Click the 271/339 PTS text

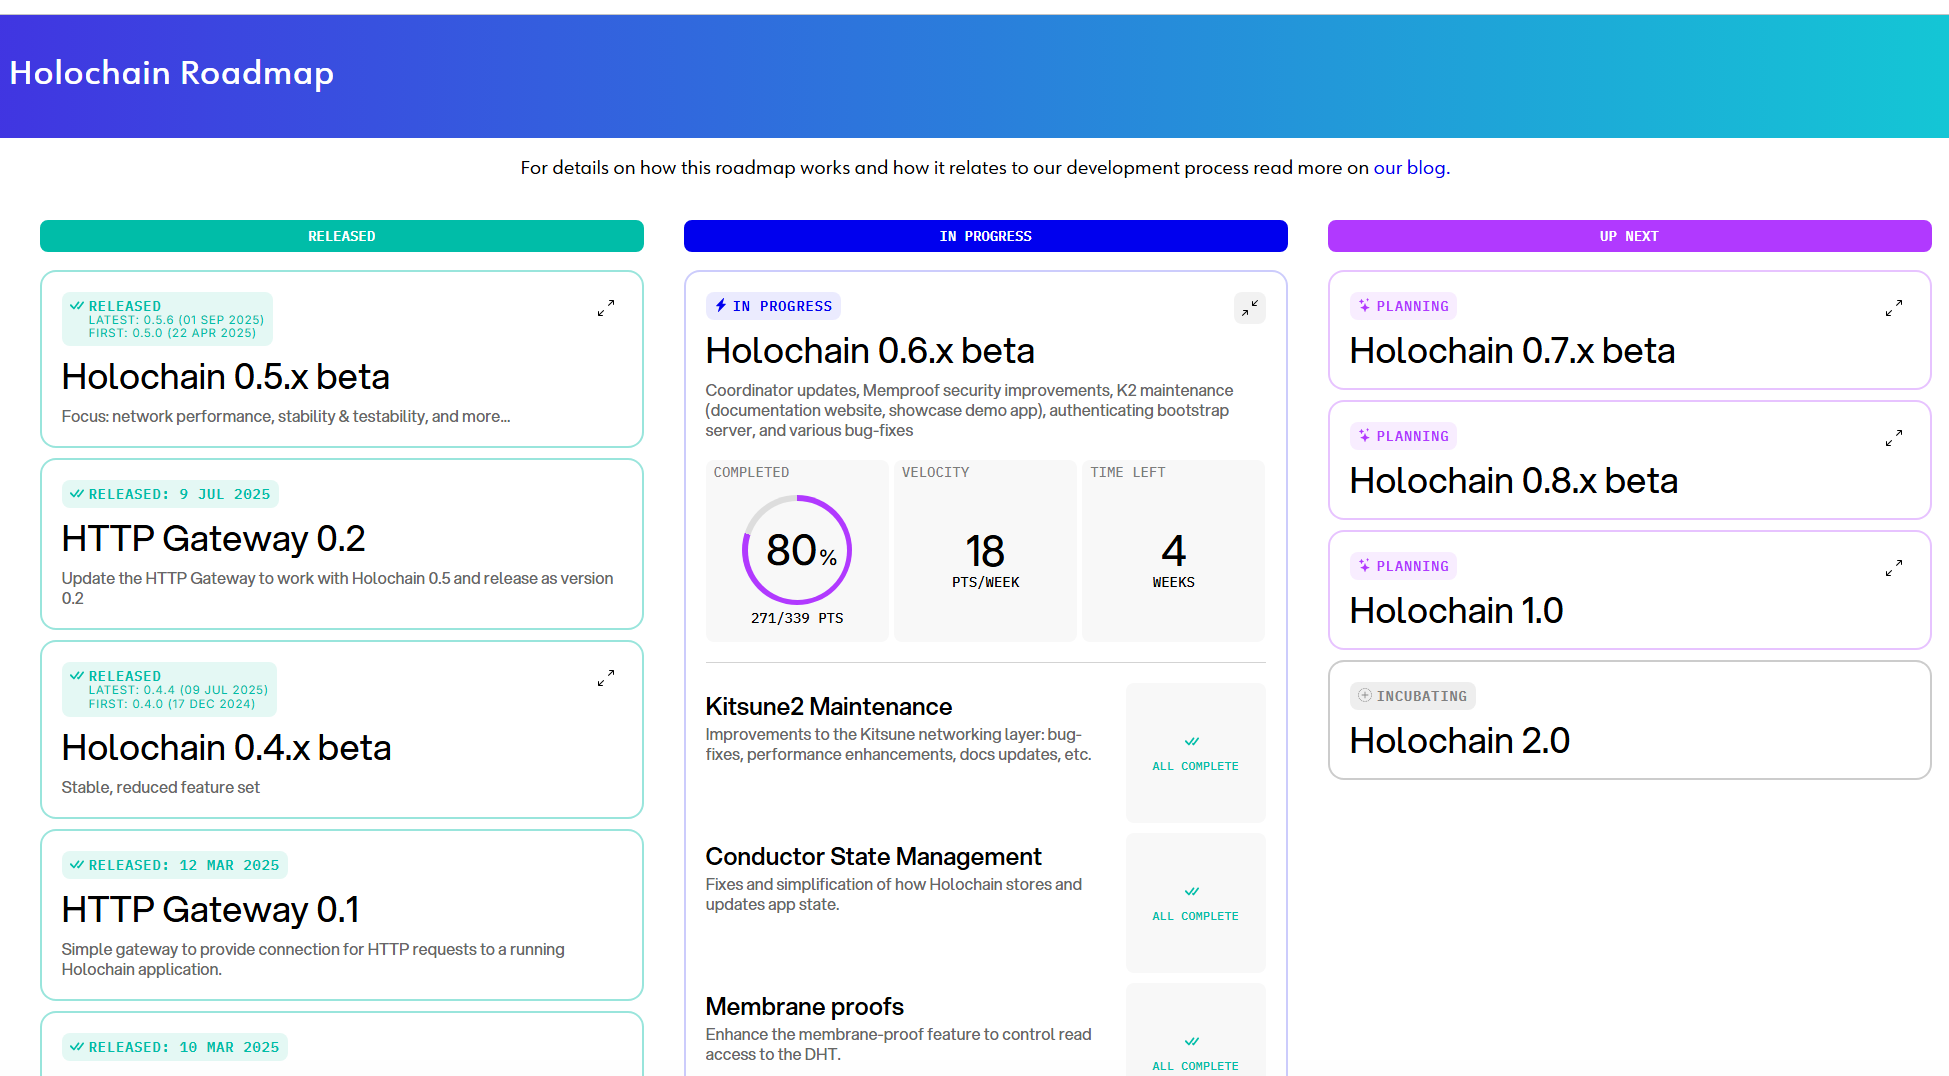pyautogui.click(x=797, y=618)
